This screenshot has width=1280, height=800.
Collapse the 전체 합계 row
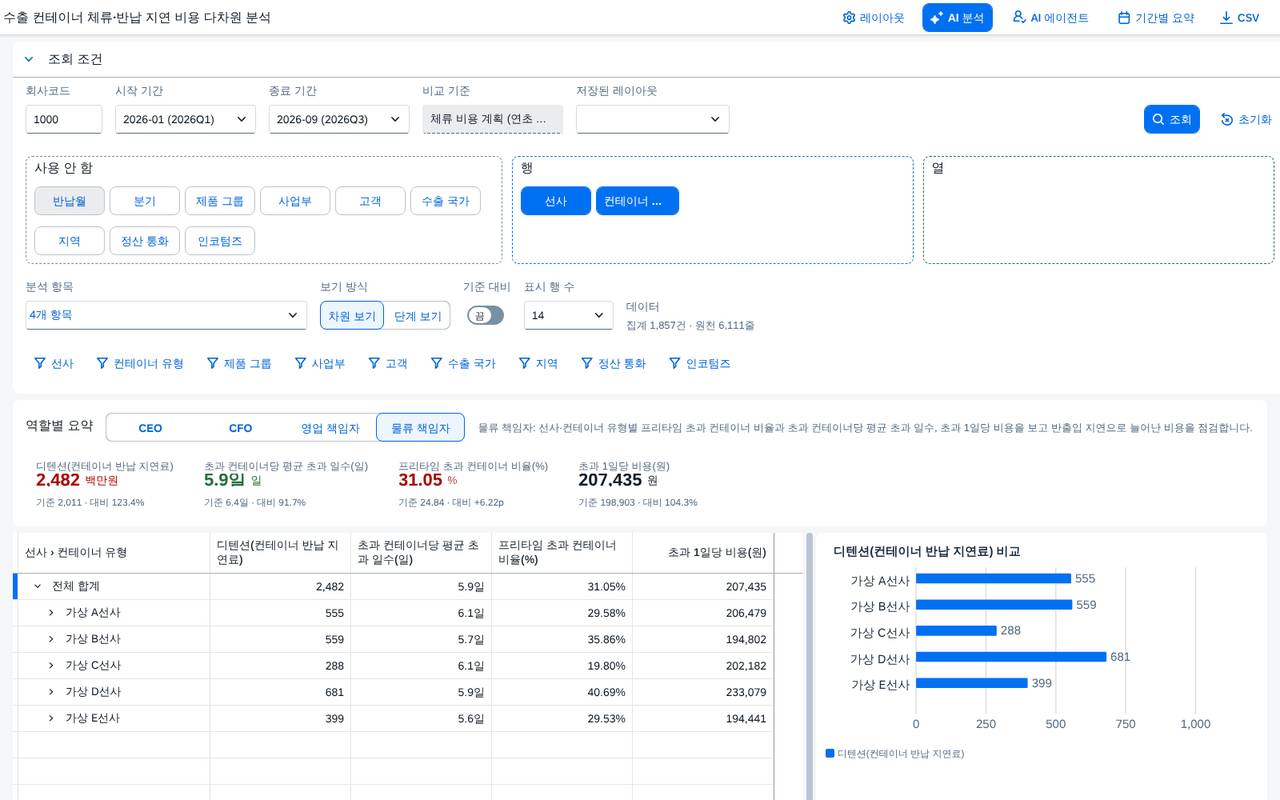pos(37,586)
